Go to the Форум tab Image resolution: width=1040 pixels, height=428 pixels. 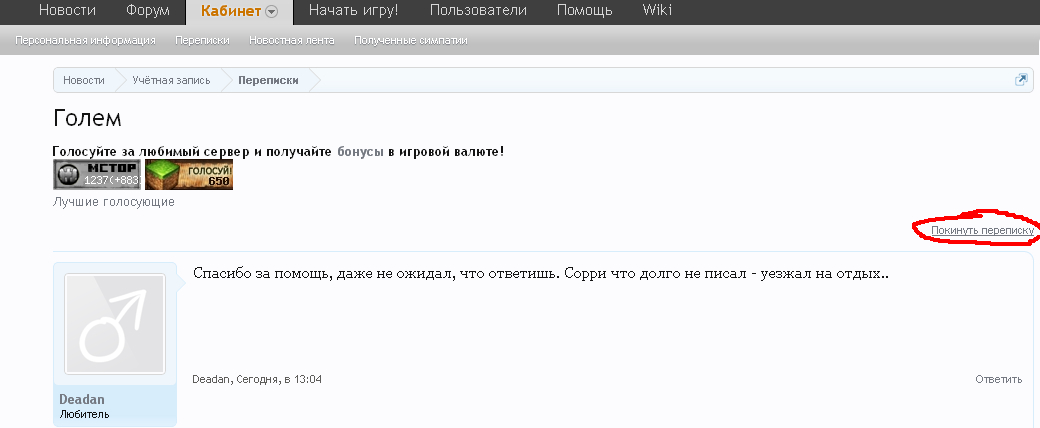click(x=147, y=11)
